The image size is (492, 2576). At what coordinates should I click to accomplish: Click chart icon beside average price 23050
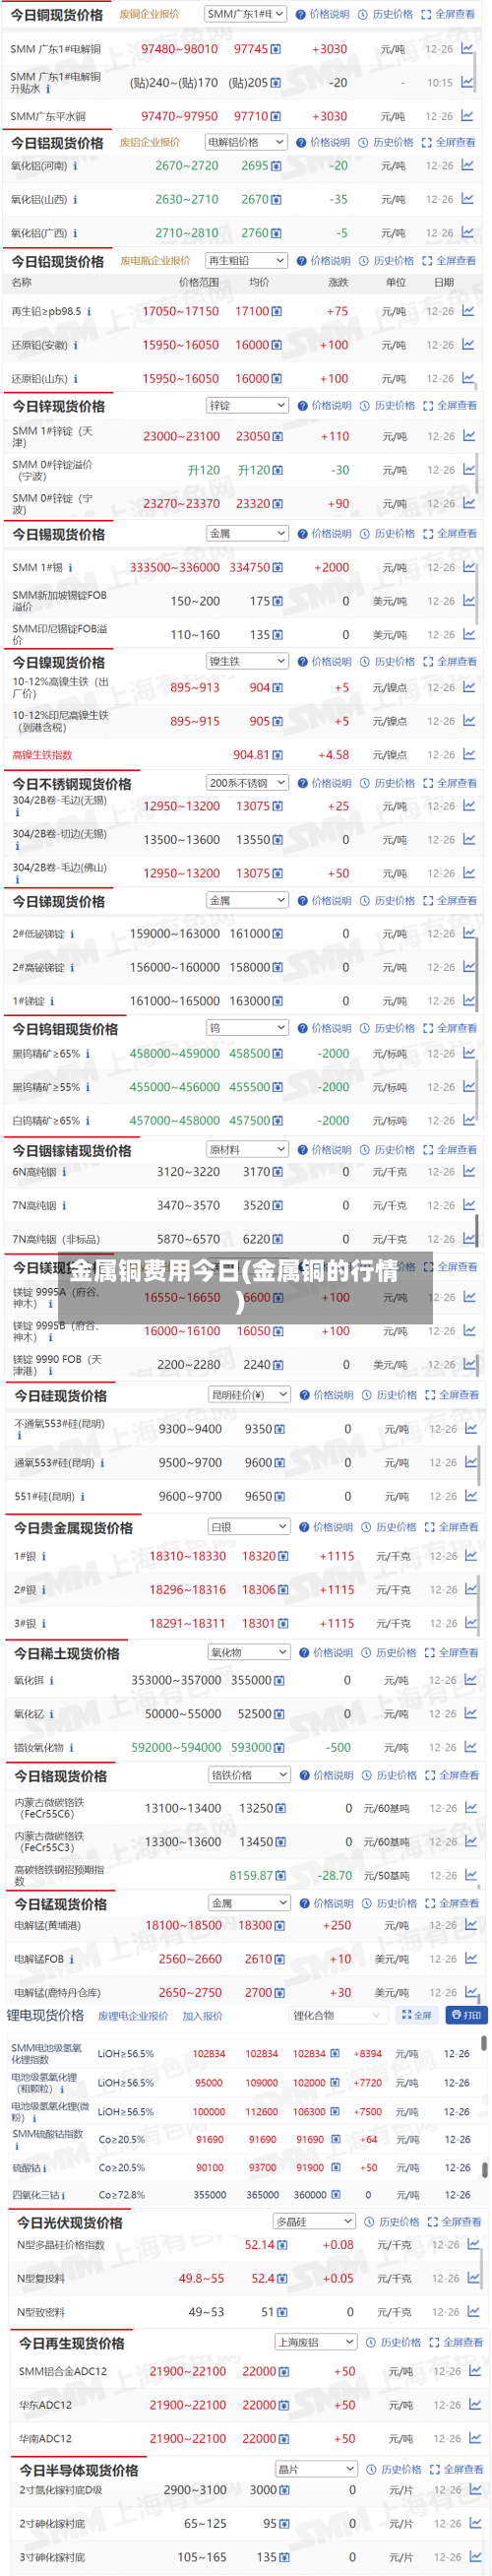pyautogui.click(x=277, y=437)
